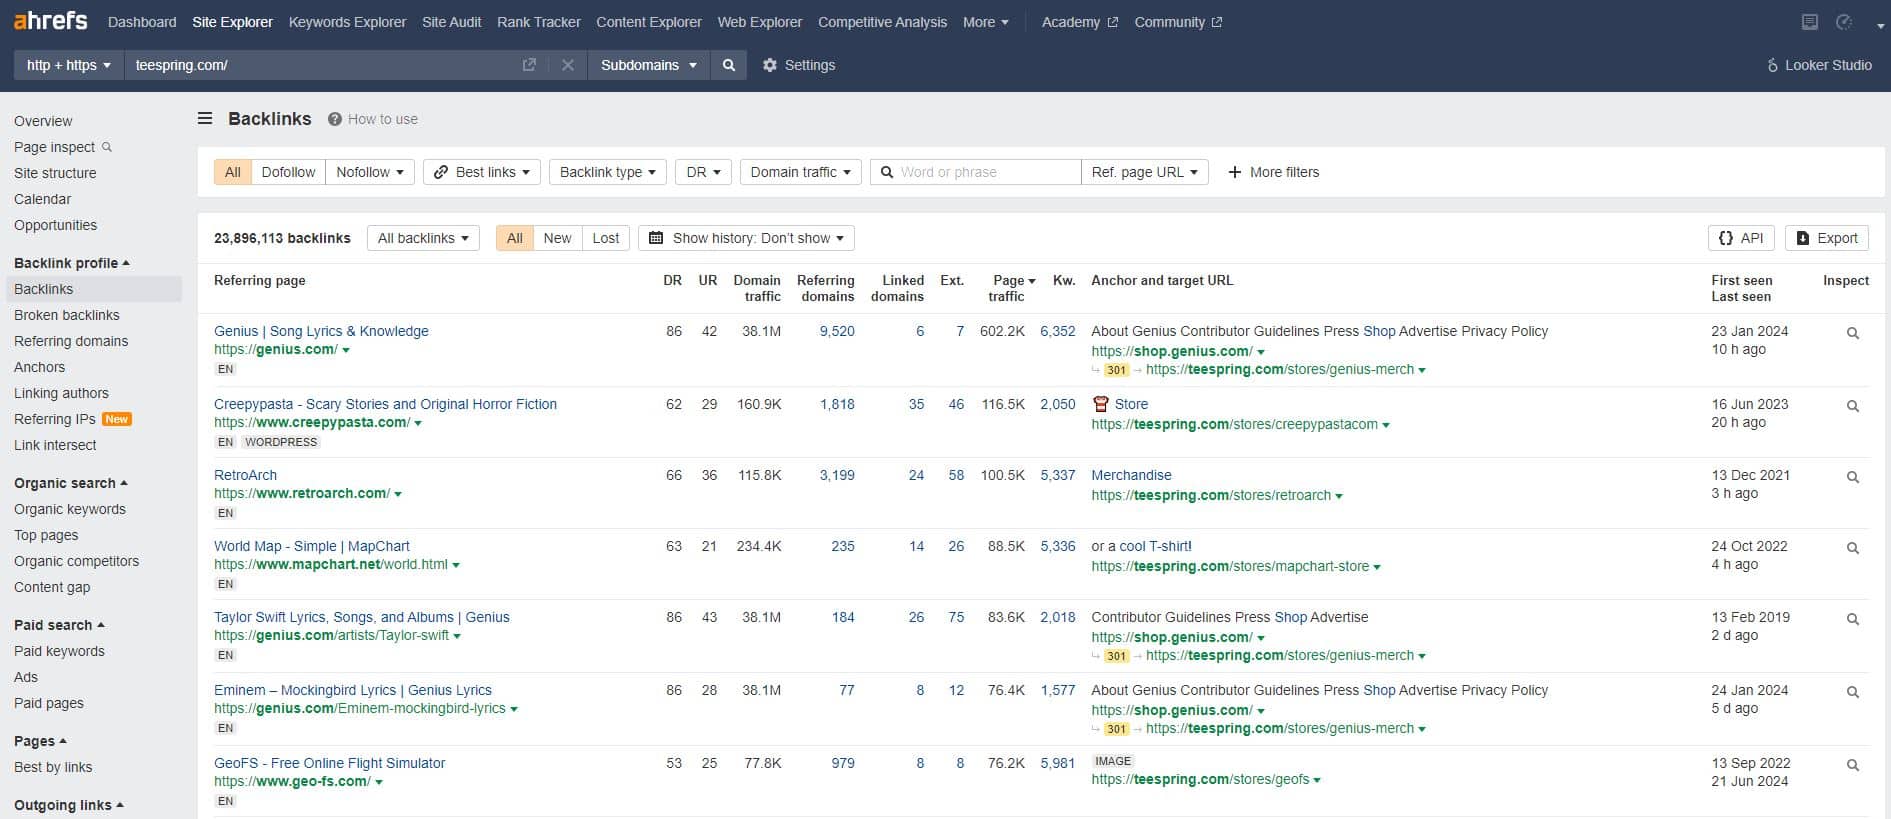Show New backlinks only
This screenshot has height=819, width=1891.
pos(557,238)
